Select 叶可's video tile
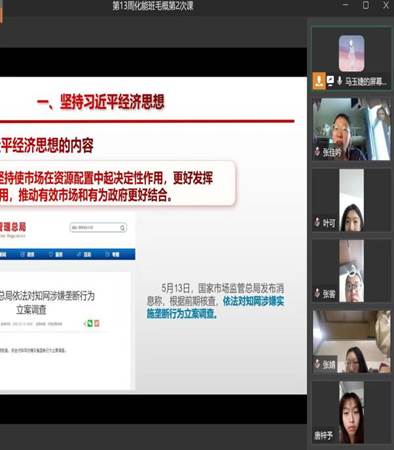This screenshot has width=394, height=450. (x=351, y=200)
